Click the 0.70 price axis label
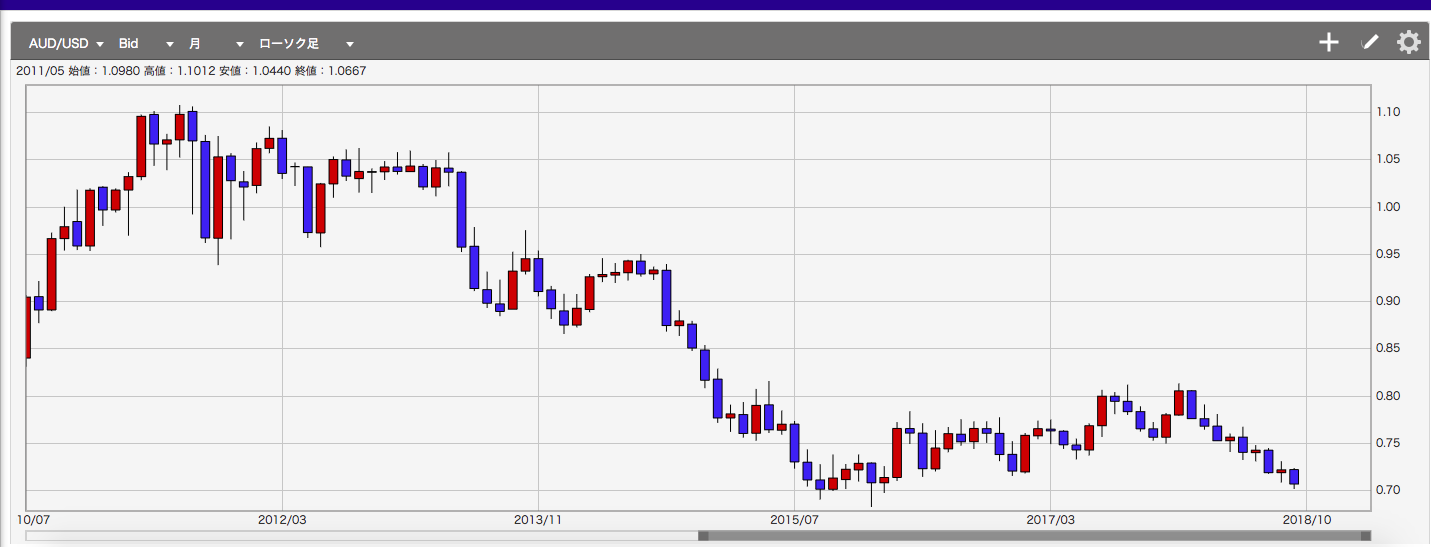 tap(1388, 490)
